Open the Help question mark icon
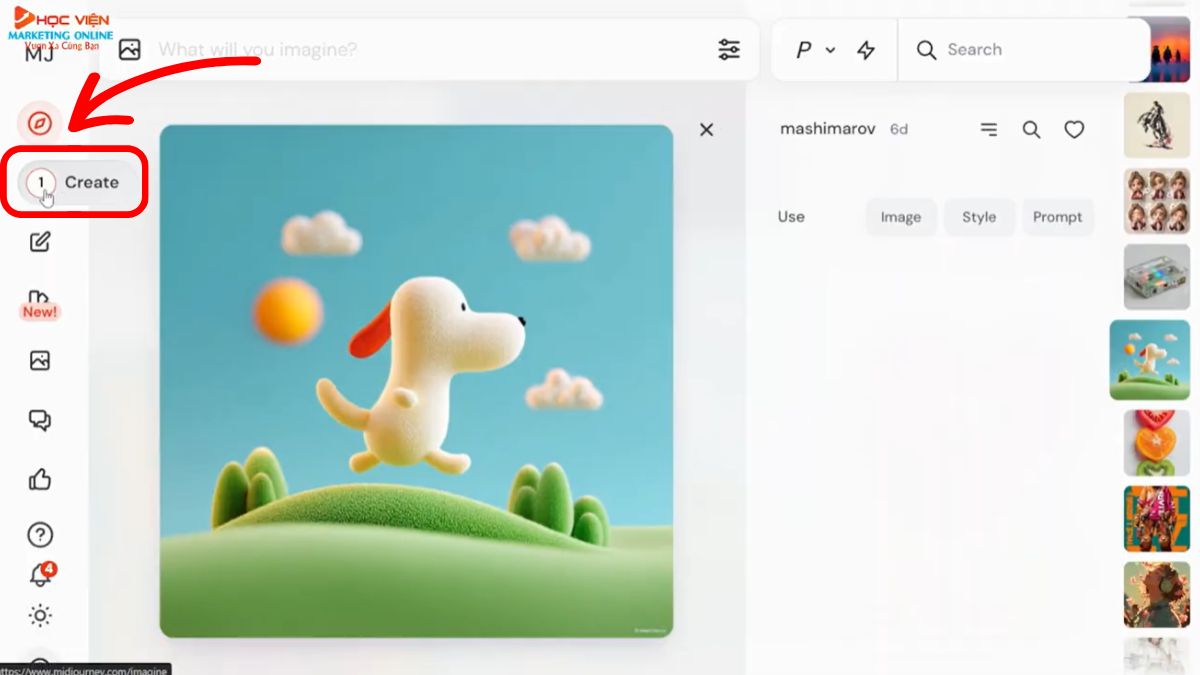This screenshot has height=675, width=1200. click(x=40, y=535)
